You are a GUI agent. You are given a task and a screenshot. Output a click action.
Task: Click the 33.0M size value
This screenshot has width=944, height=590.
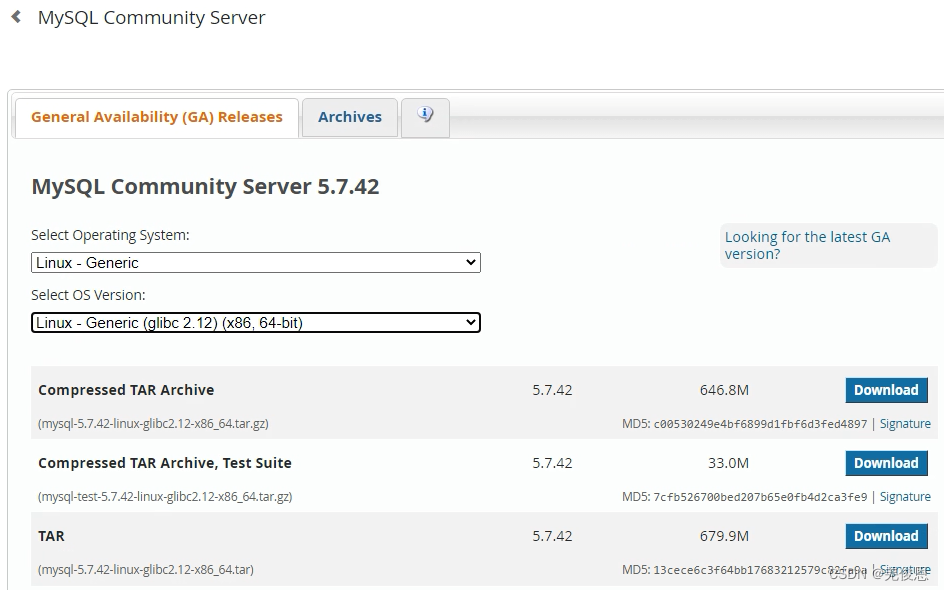click(x=728, y=463)
